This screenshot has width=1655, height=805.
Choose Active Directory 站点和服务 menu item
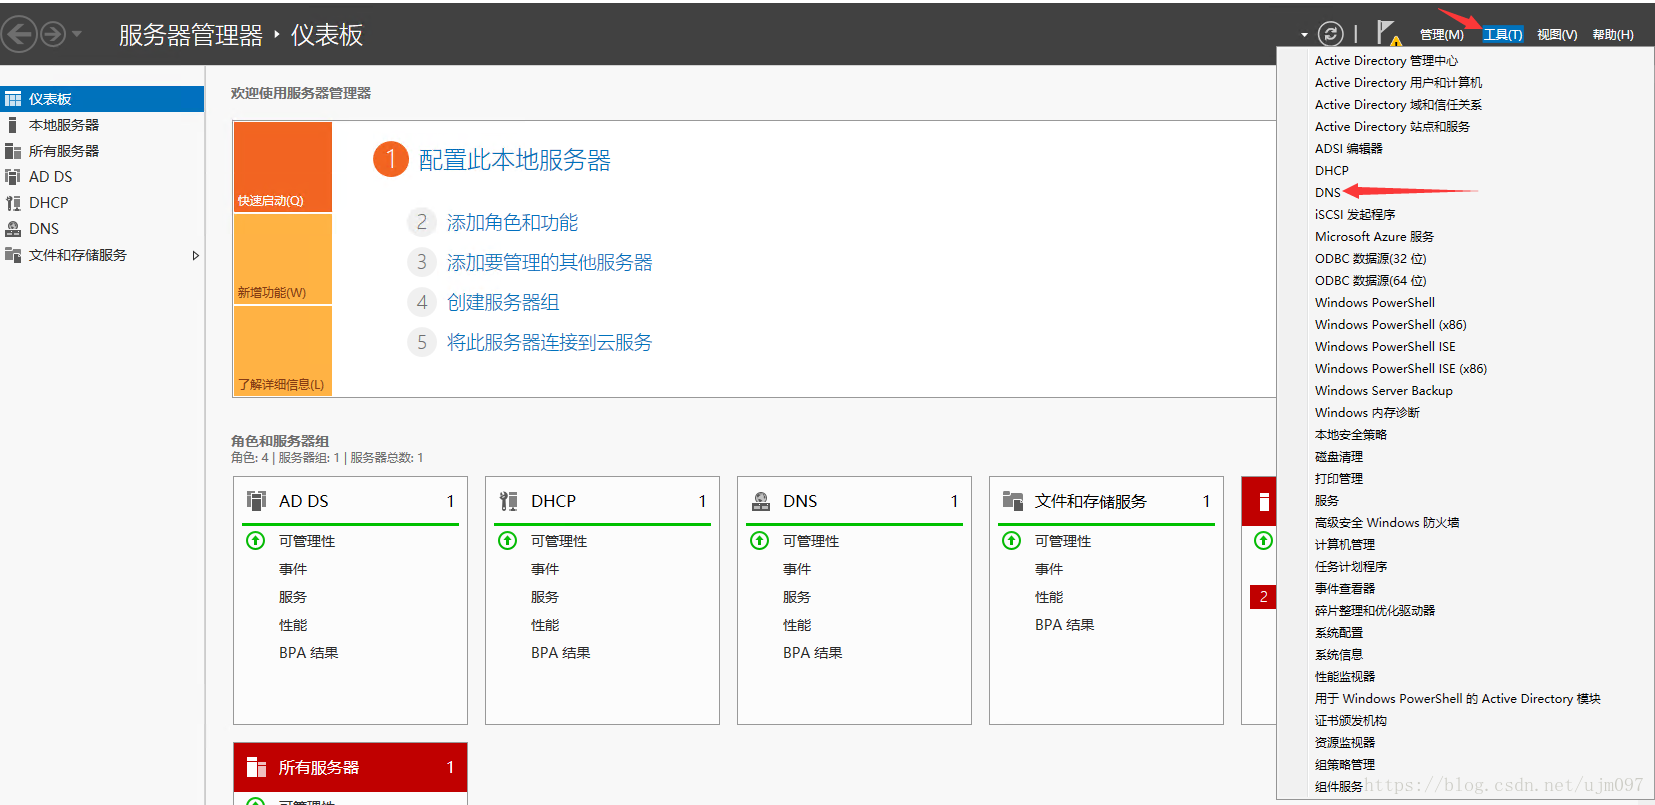click(x=1392, y=127)
